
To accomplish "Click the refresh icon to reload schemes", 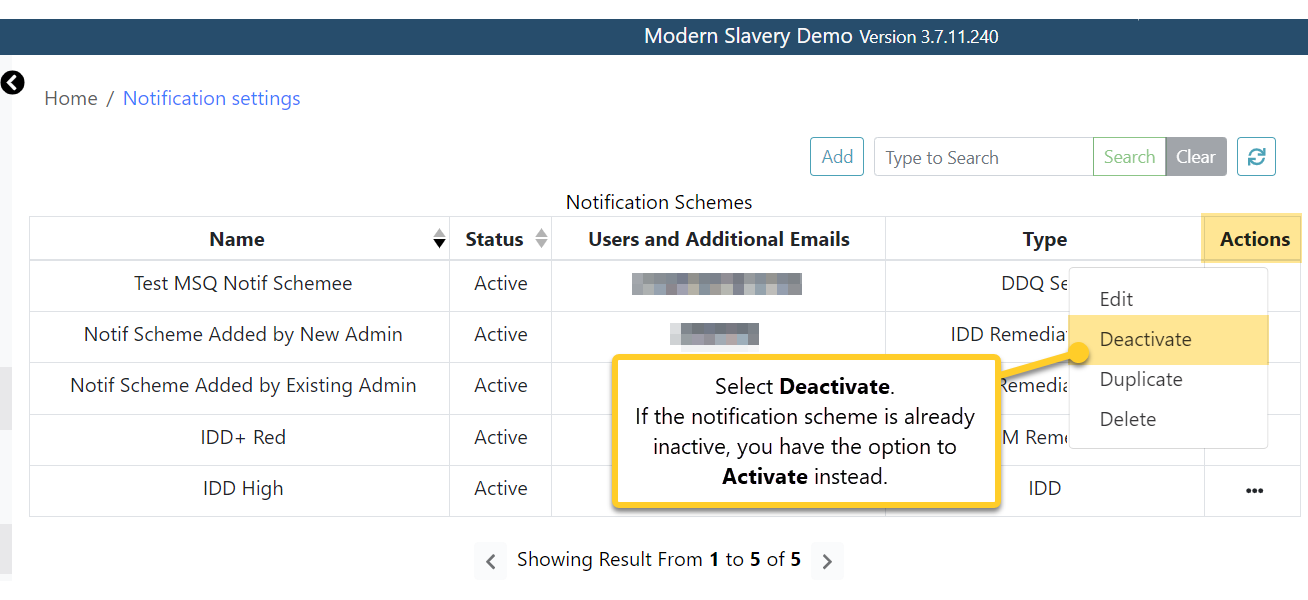I will [x=1256, y=156].
